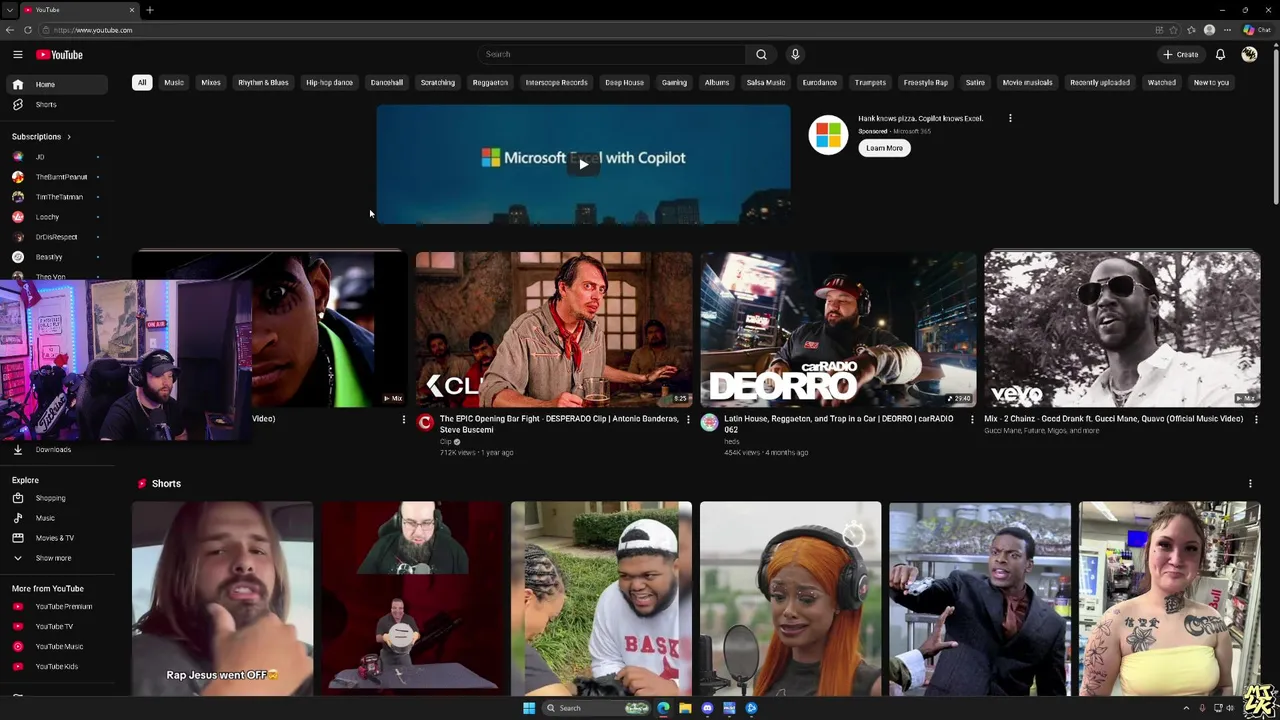Select the Hip-hop dance filter chip

(329, 82)
